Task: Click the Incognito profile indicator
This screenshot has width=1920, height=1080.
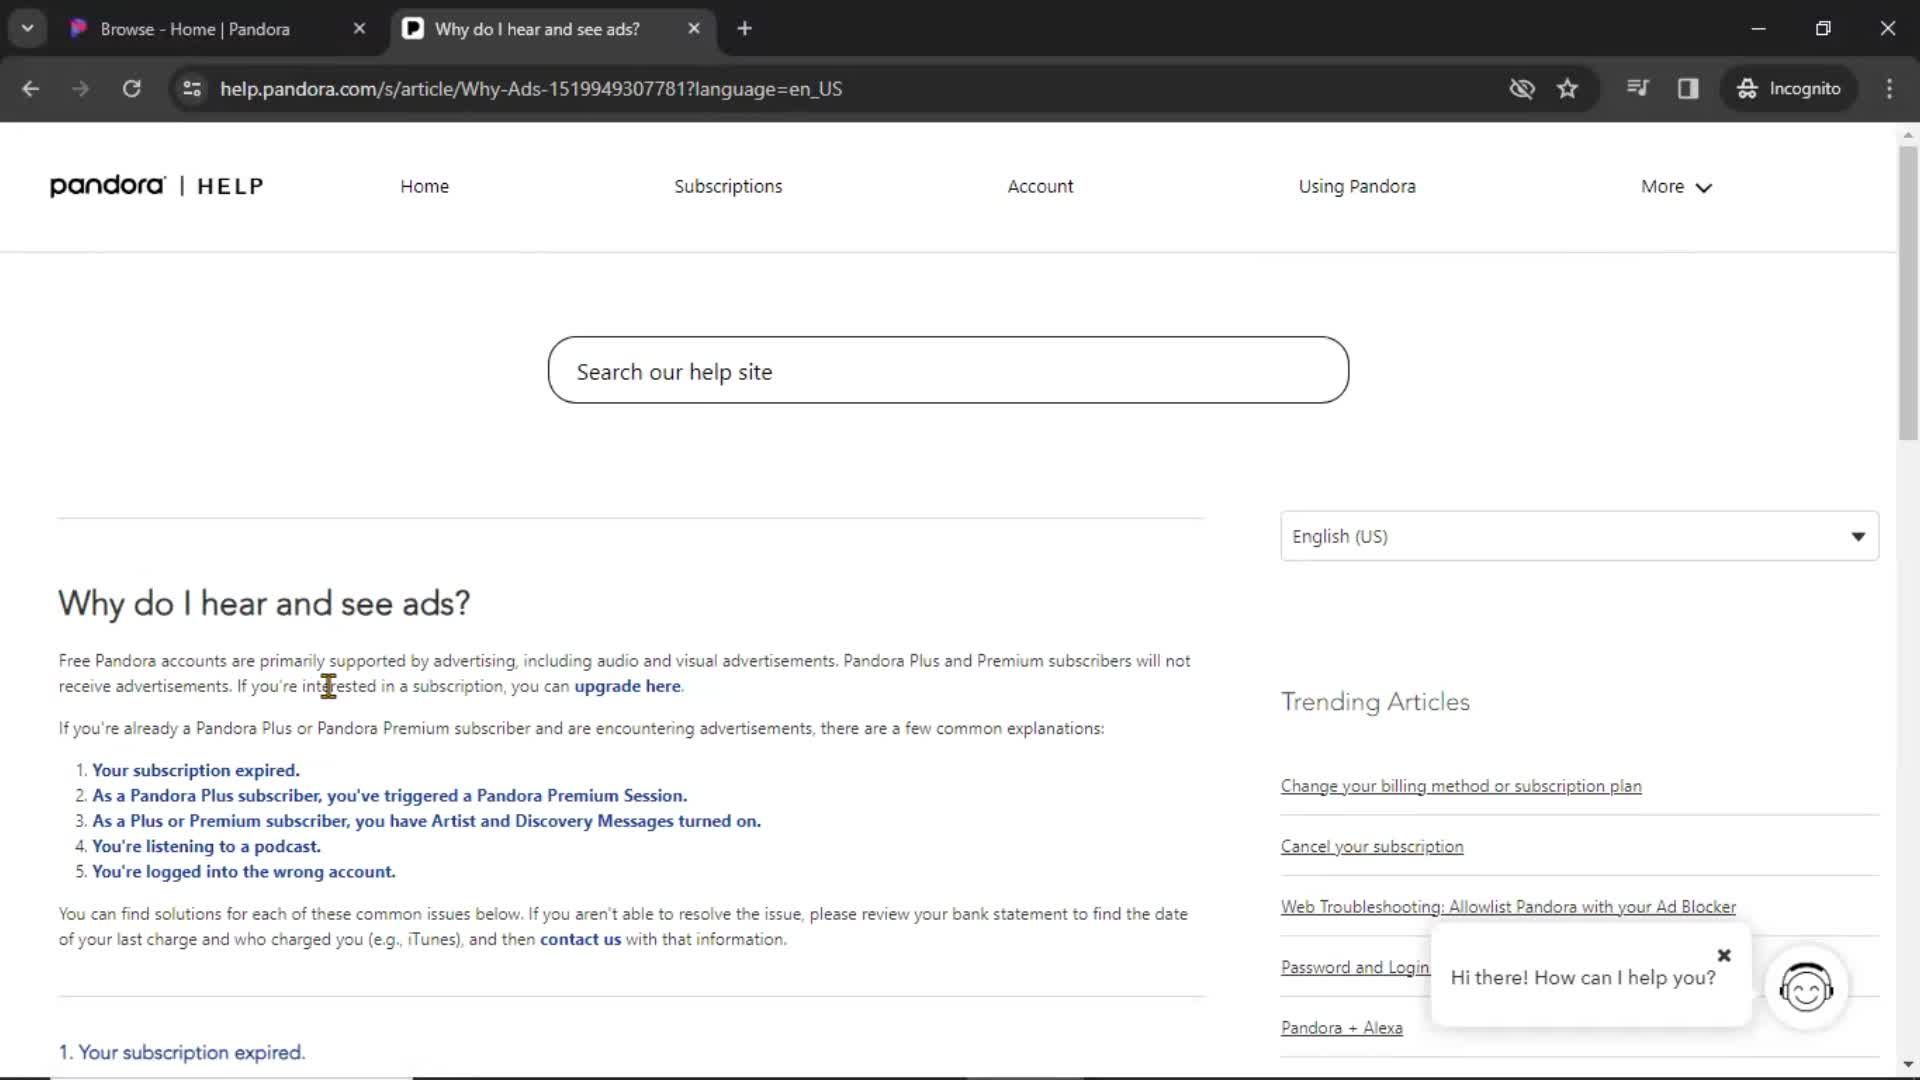Action: click(1789, 89)
